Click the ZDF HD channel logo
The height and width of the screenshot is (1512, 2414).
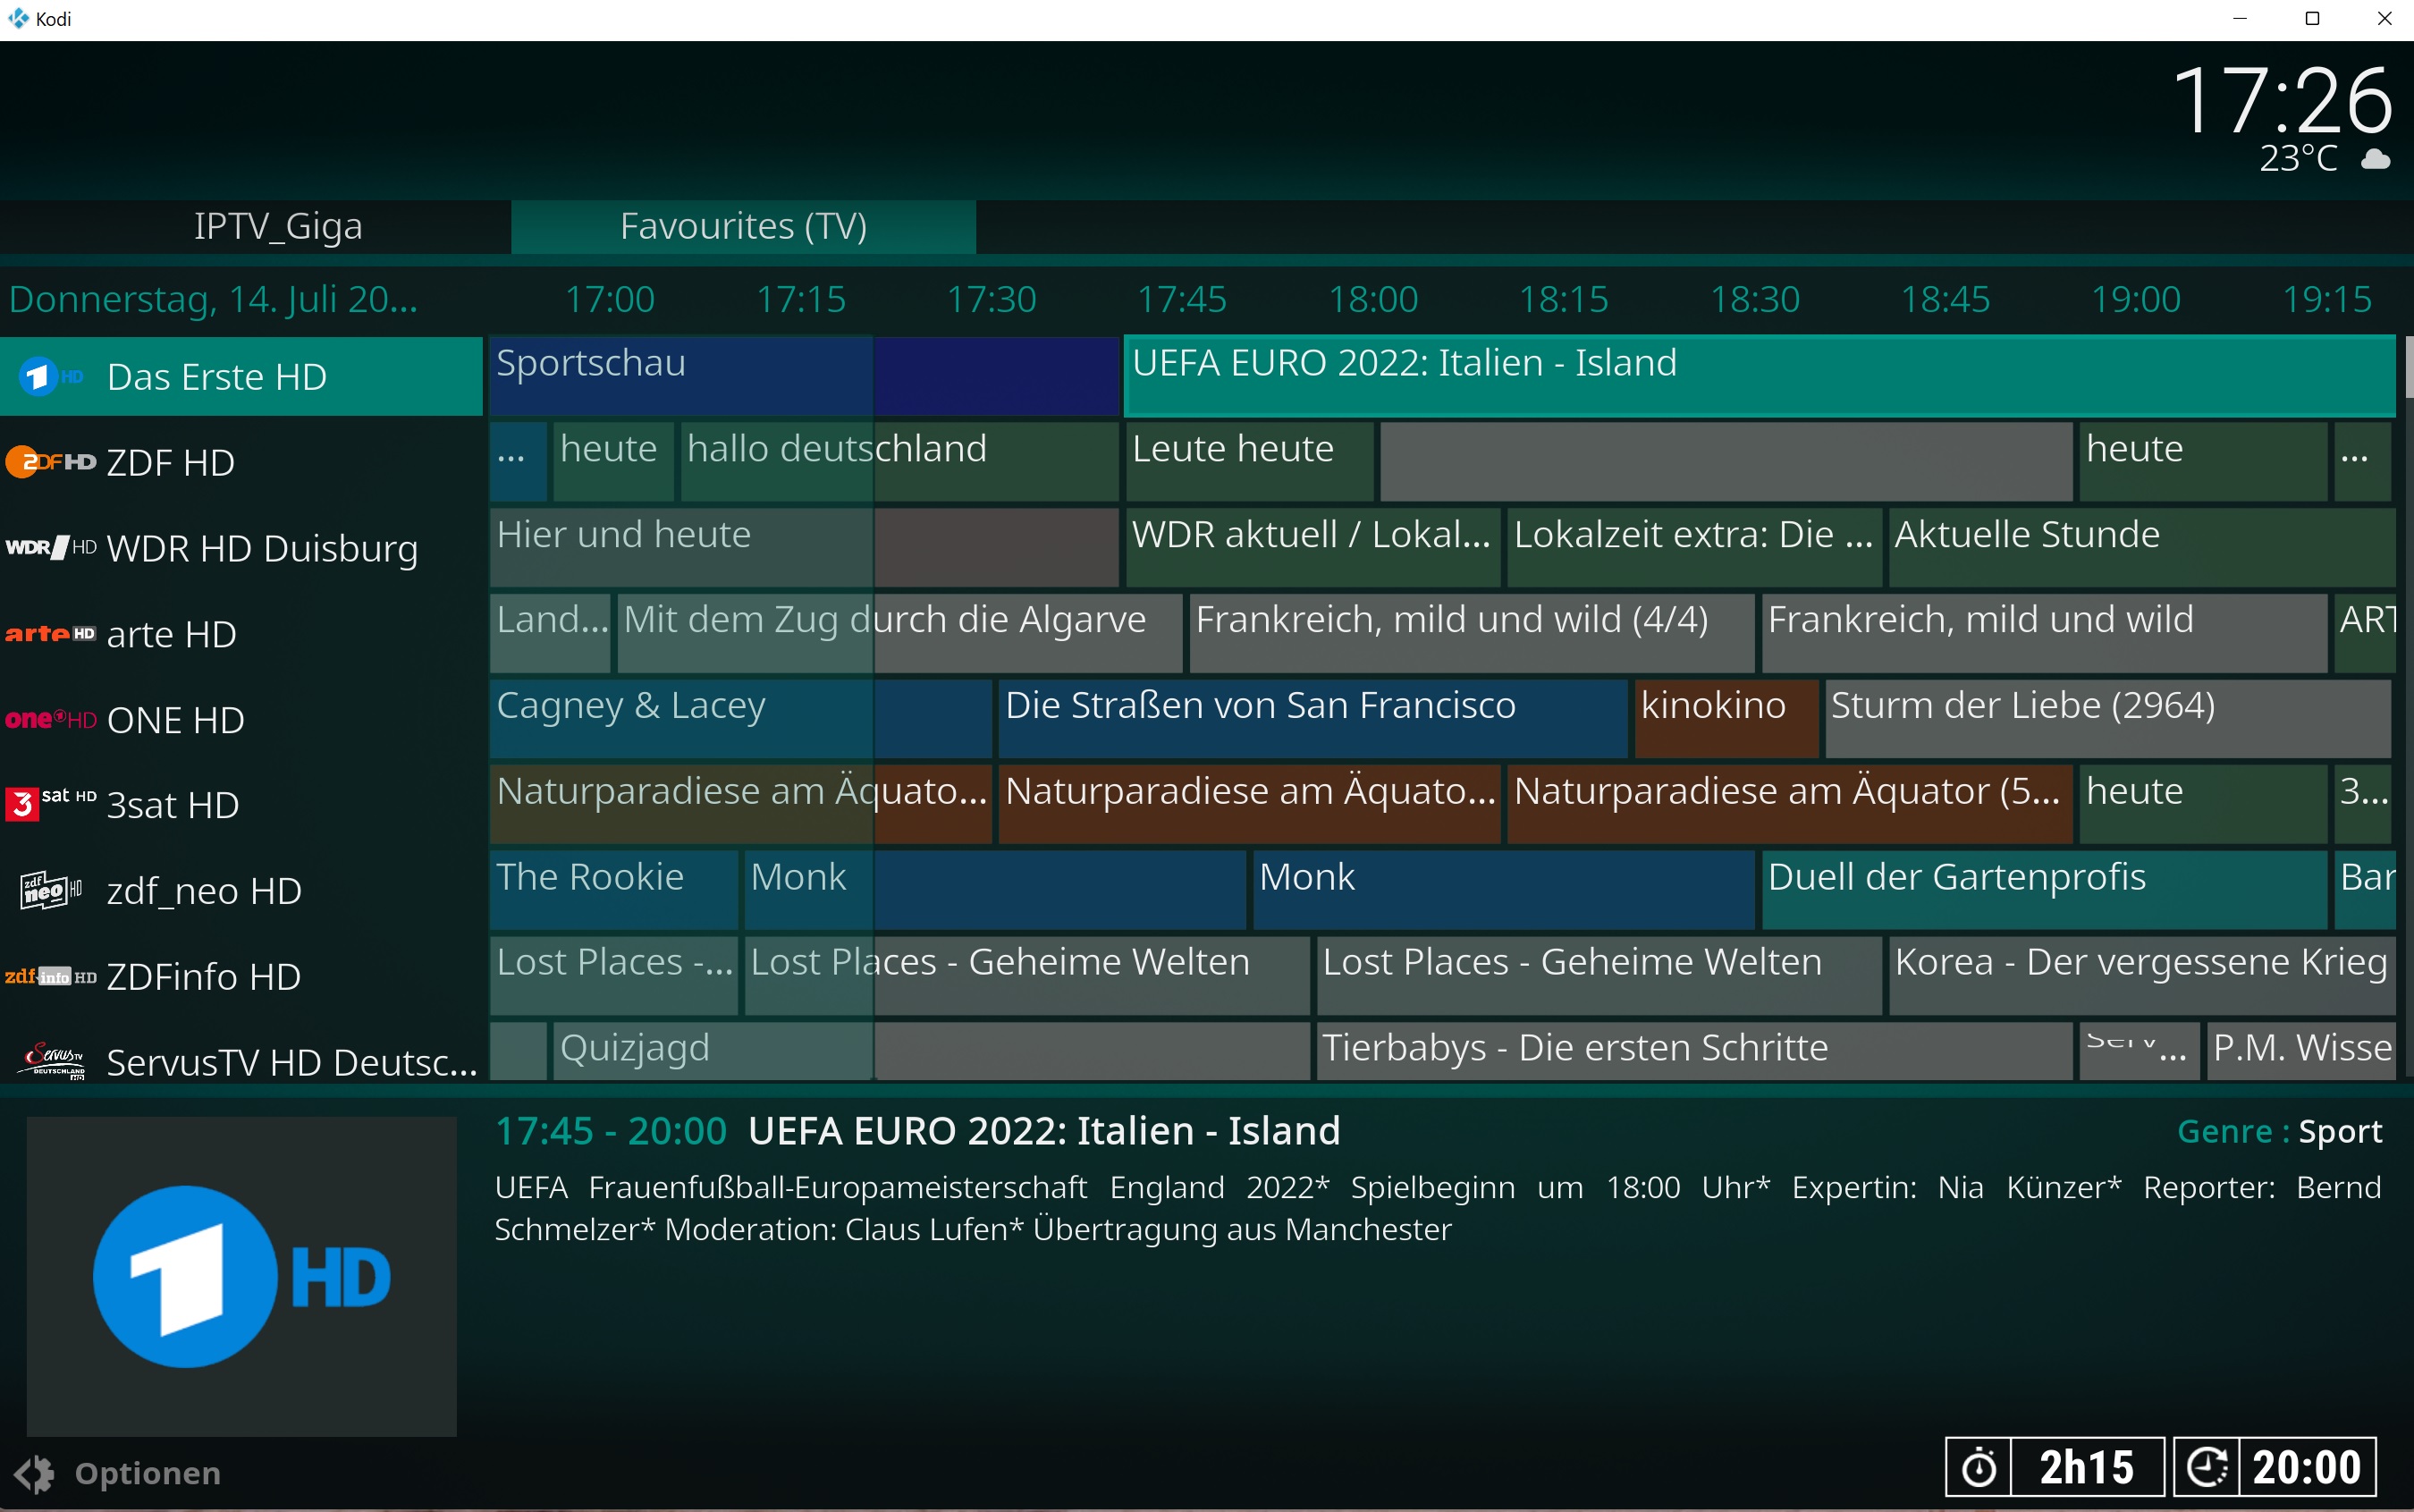click(51, 462)
